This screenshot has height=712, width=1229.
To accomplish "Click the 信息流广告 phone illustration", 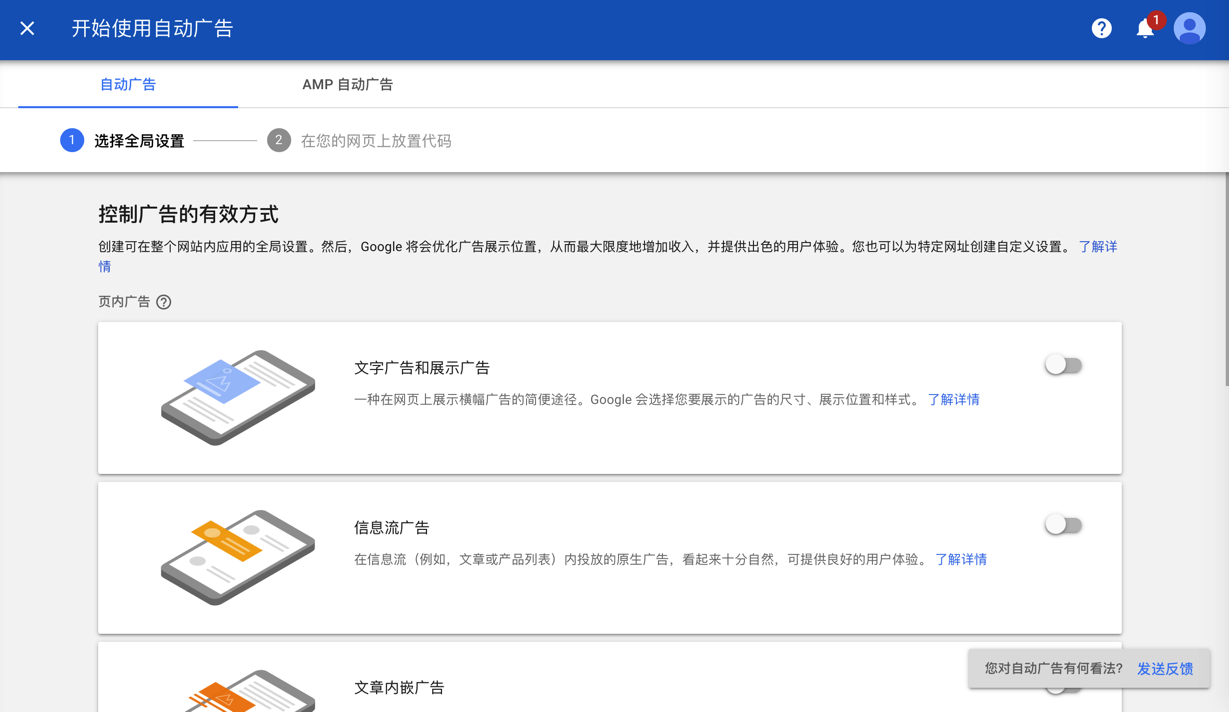I will tap(238, 557).
